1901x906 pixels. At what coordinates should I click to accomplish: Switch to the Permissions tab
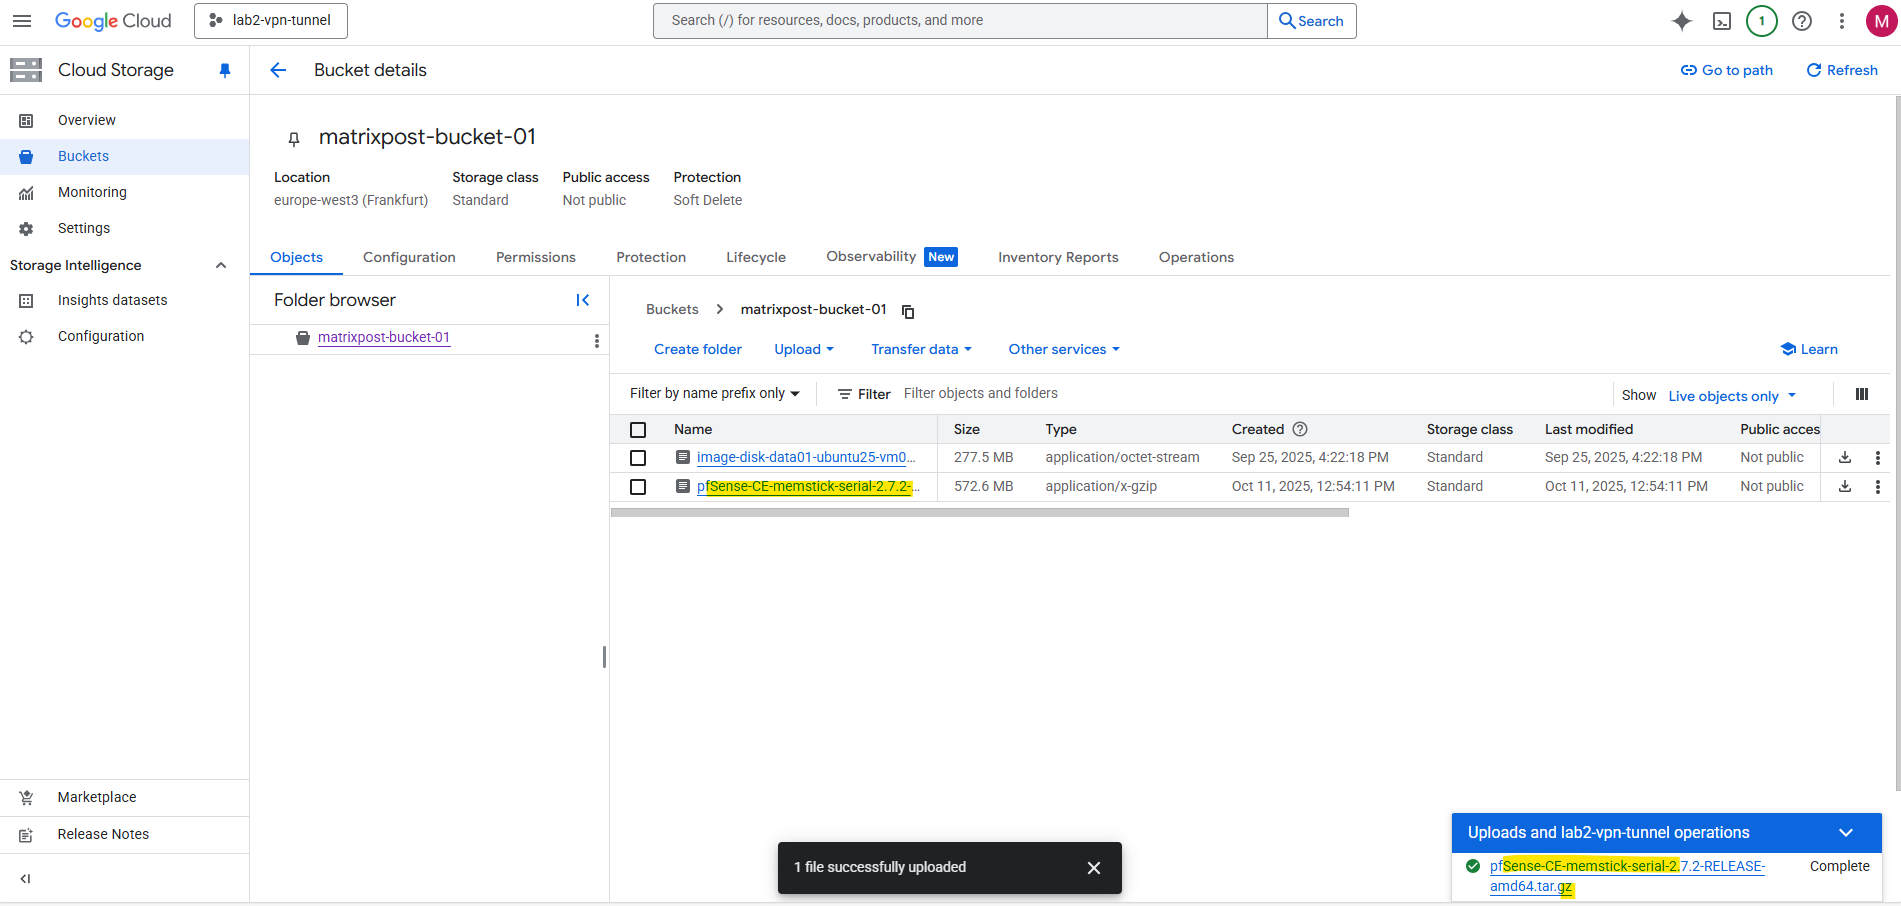click(535, 257)
